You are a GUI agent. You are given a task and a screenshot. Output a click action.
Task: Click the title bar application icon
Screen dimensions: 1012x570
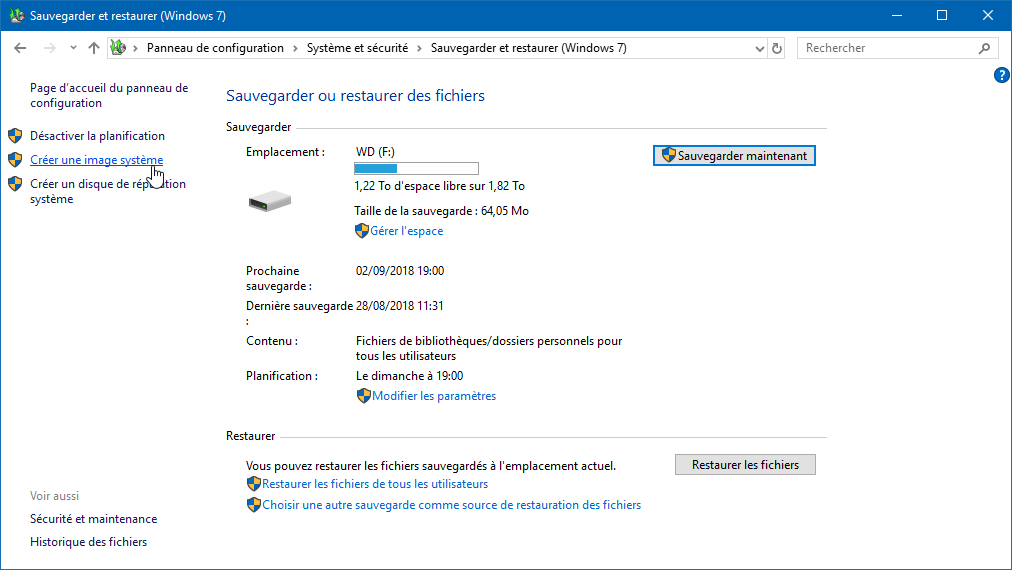click(x=16, y=15)
